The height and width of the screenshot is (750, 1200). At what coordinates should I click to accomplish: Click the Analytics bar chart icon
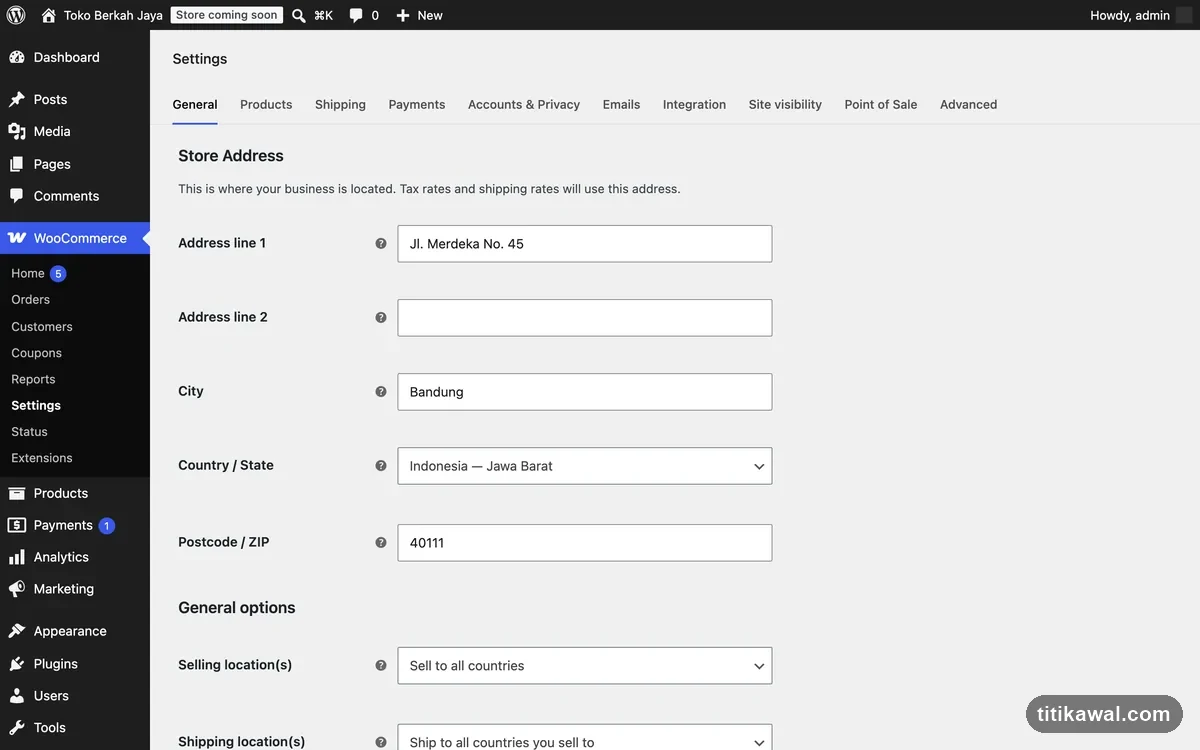point(17,557)
